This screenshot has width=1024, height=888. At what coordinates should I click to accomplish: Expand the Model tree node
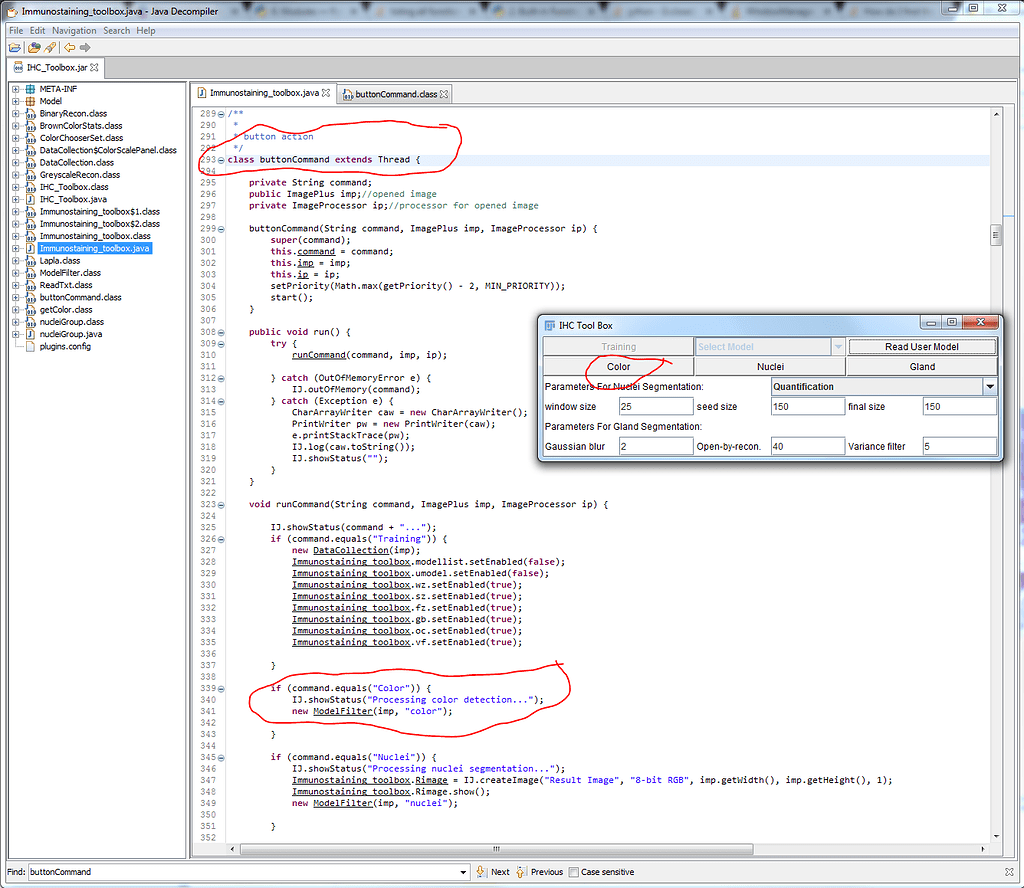(x=13, y=100)
